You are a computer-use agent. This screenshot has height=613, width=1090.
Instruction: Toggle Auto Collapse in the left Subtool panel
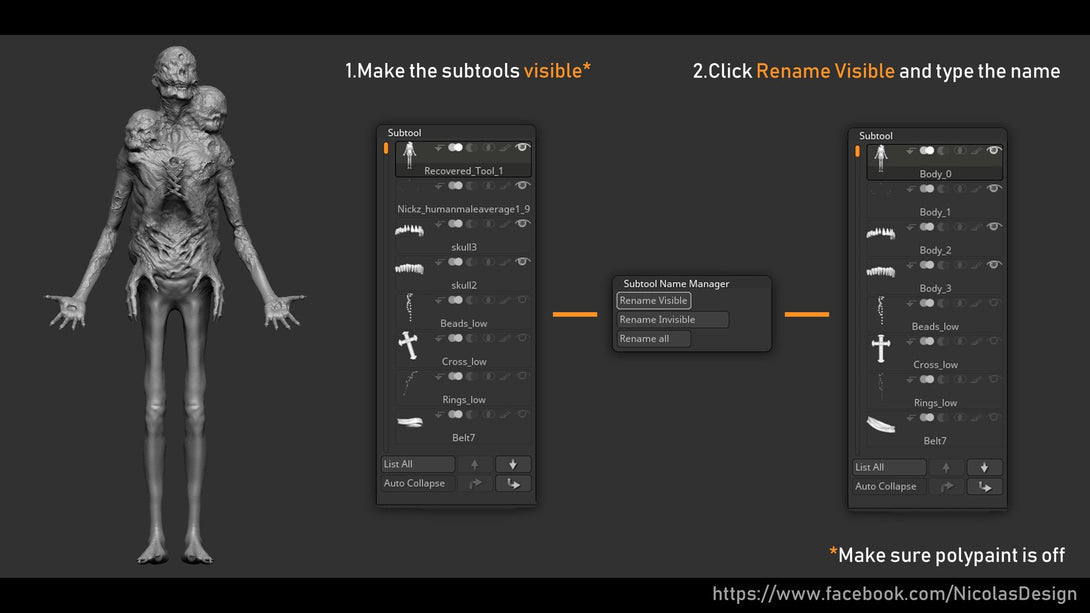click(x=418, y=484)
